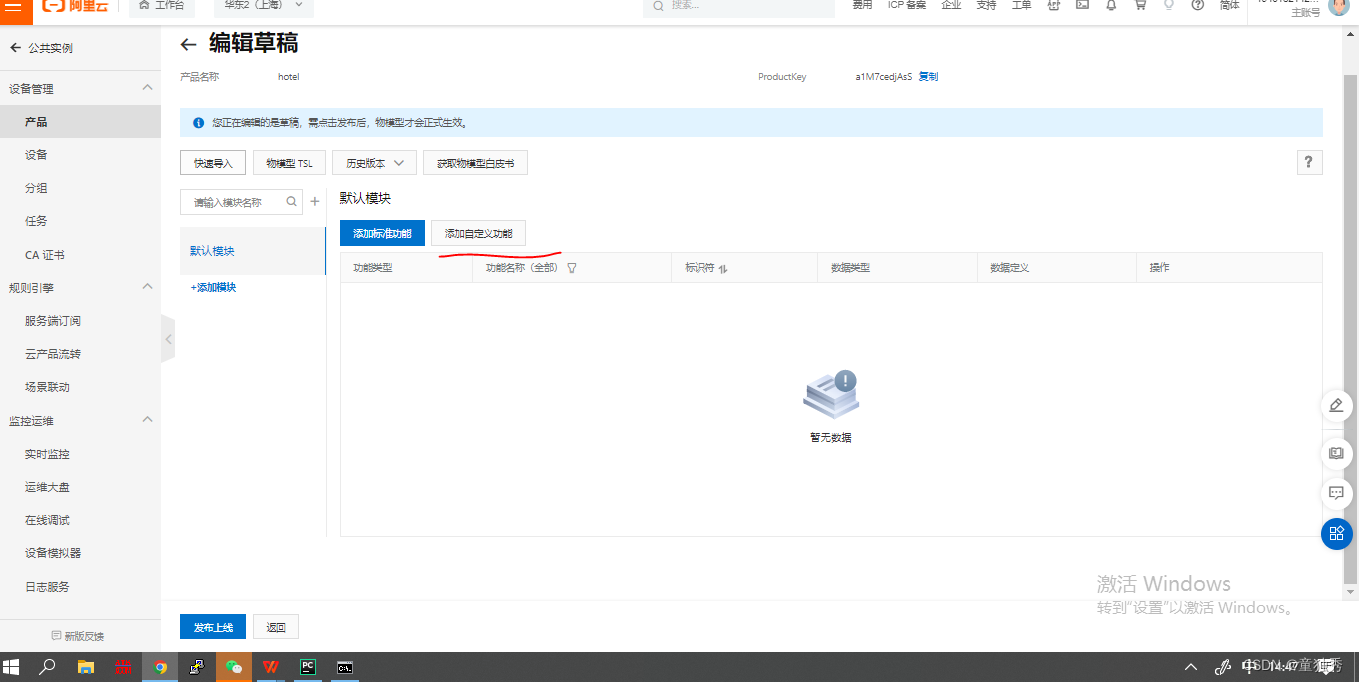This screenshot has width=1359, height=682.
Task: Open the notifications bell
Action: tap(1111, 5)
